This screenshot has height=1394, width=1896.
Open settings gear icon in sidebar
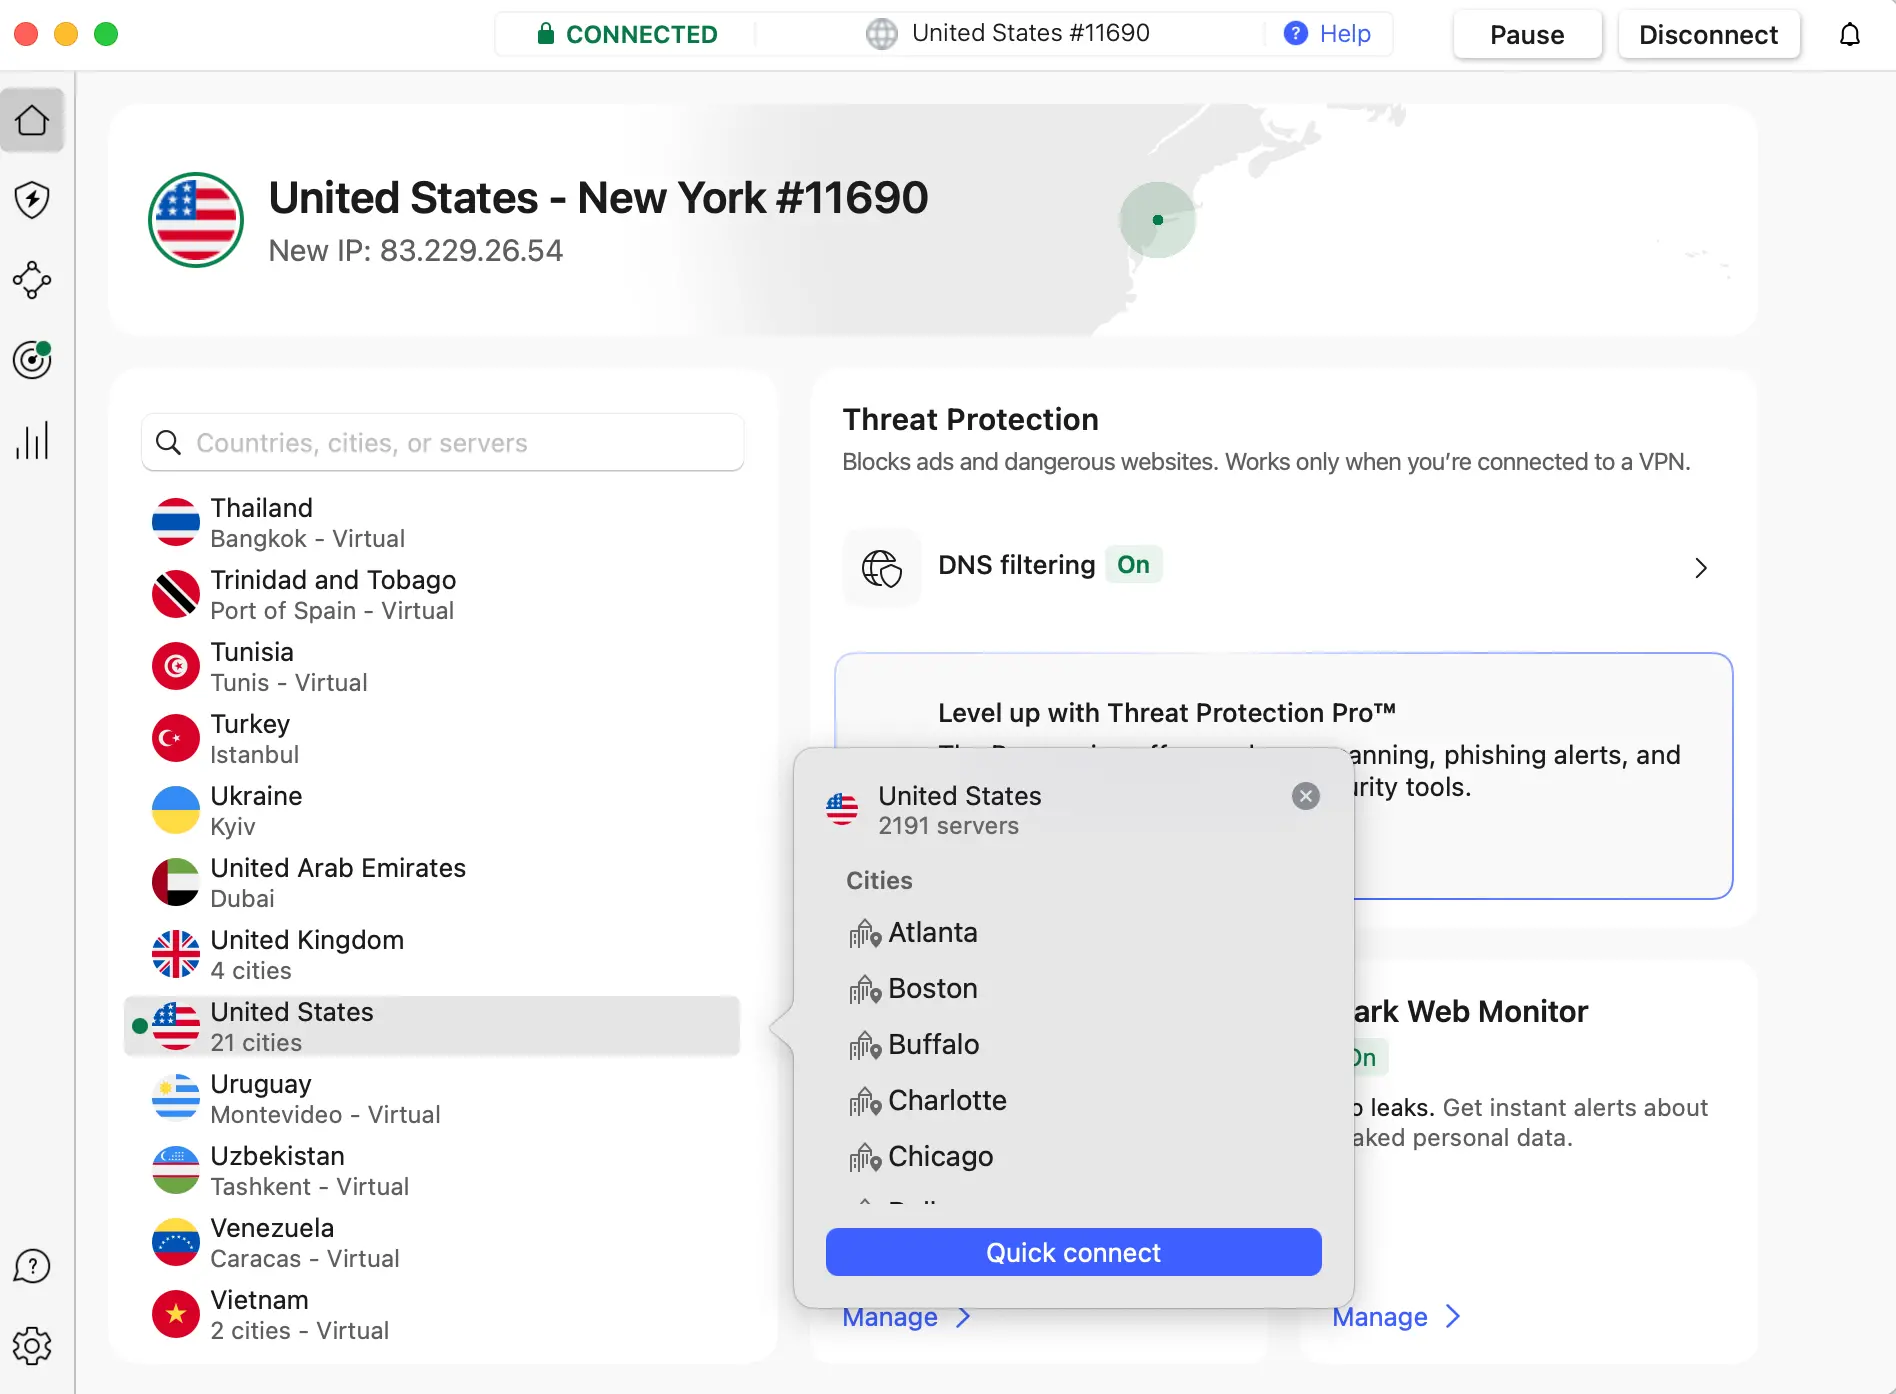coord(32,1346)
